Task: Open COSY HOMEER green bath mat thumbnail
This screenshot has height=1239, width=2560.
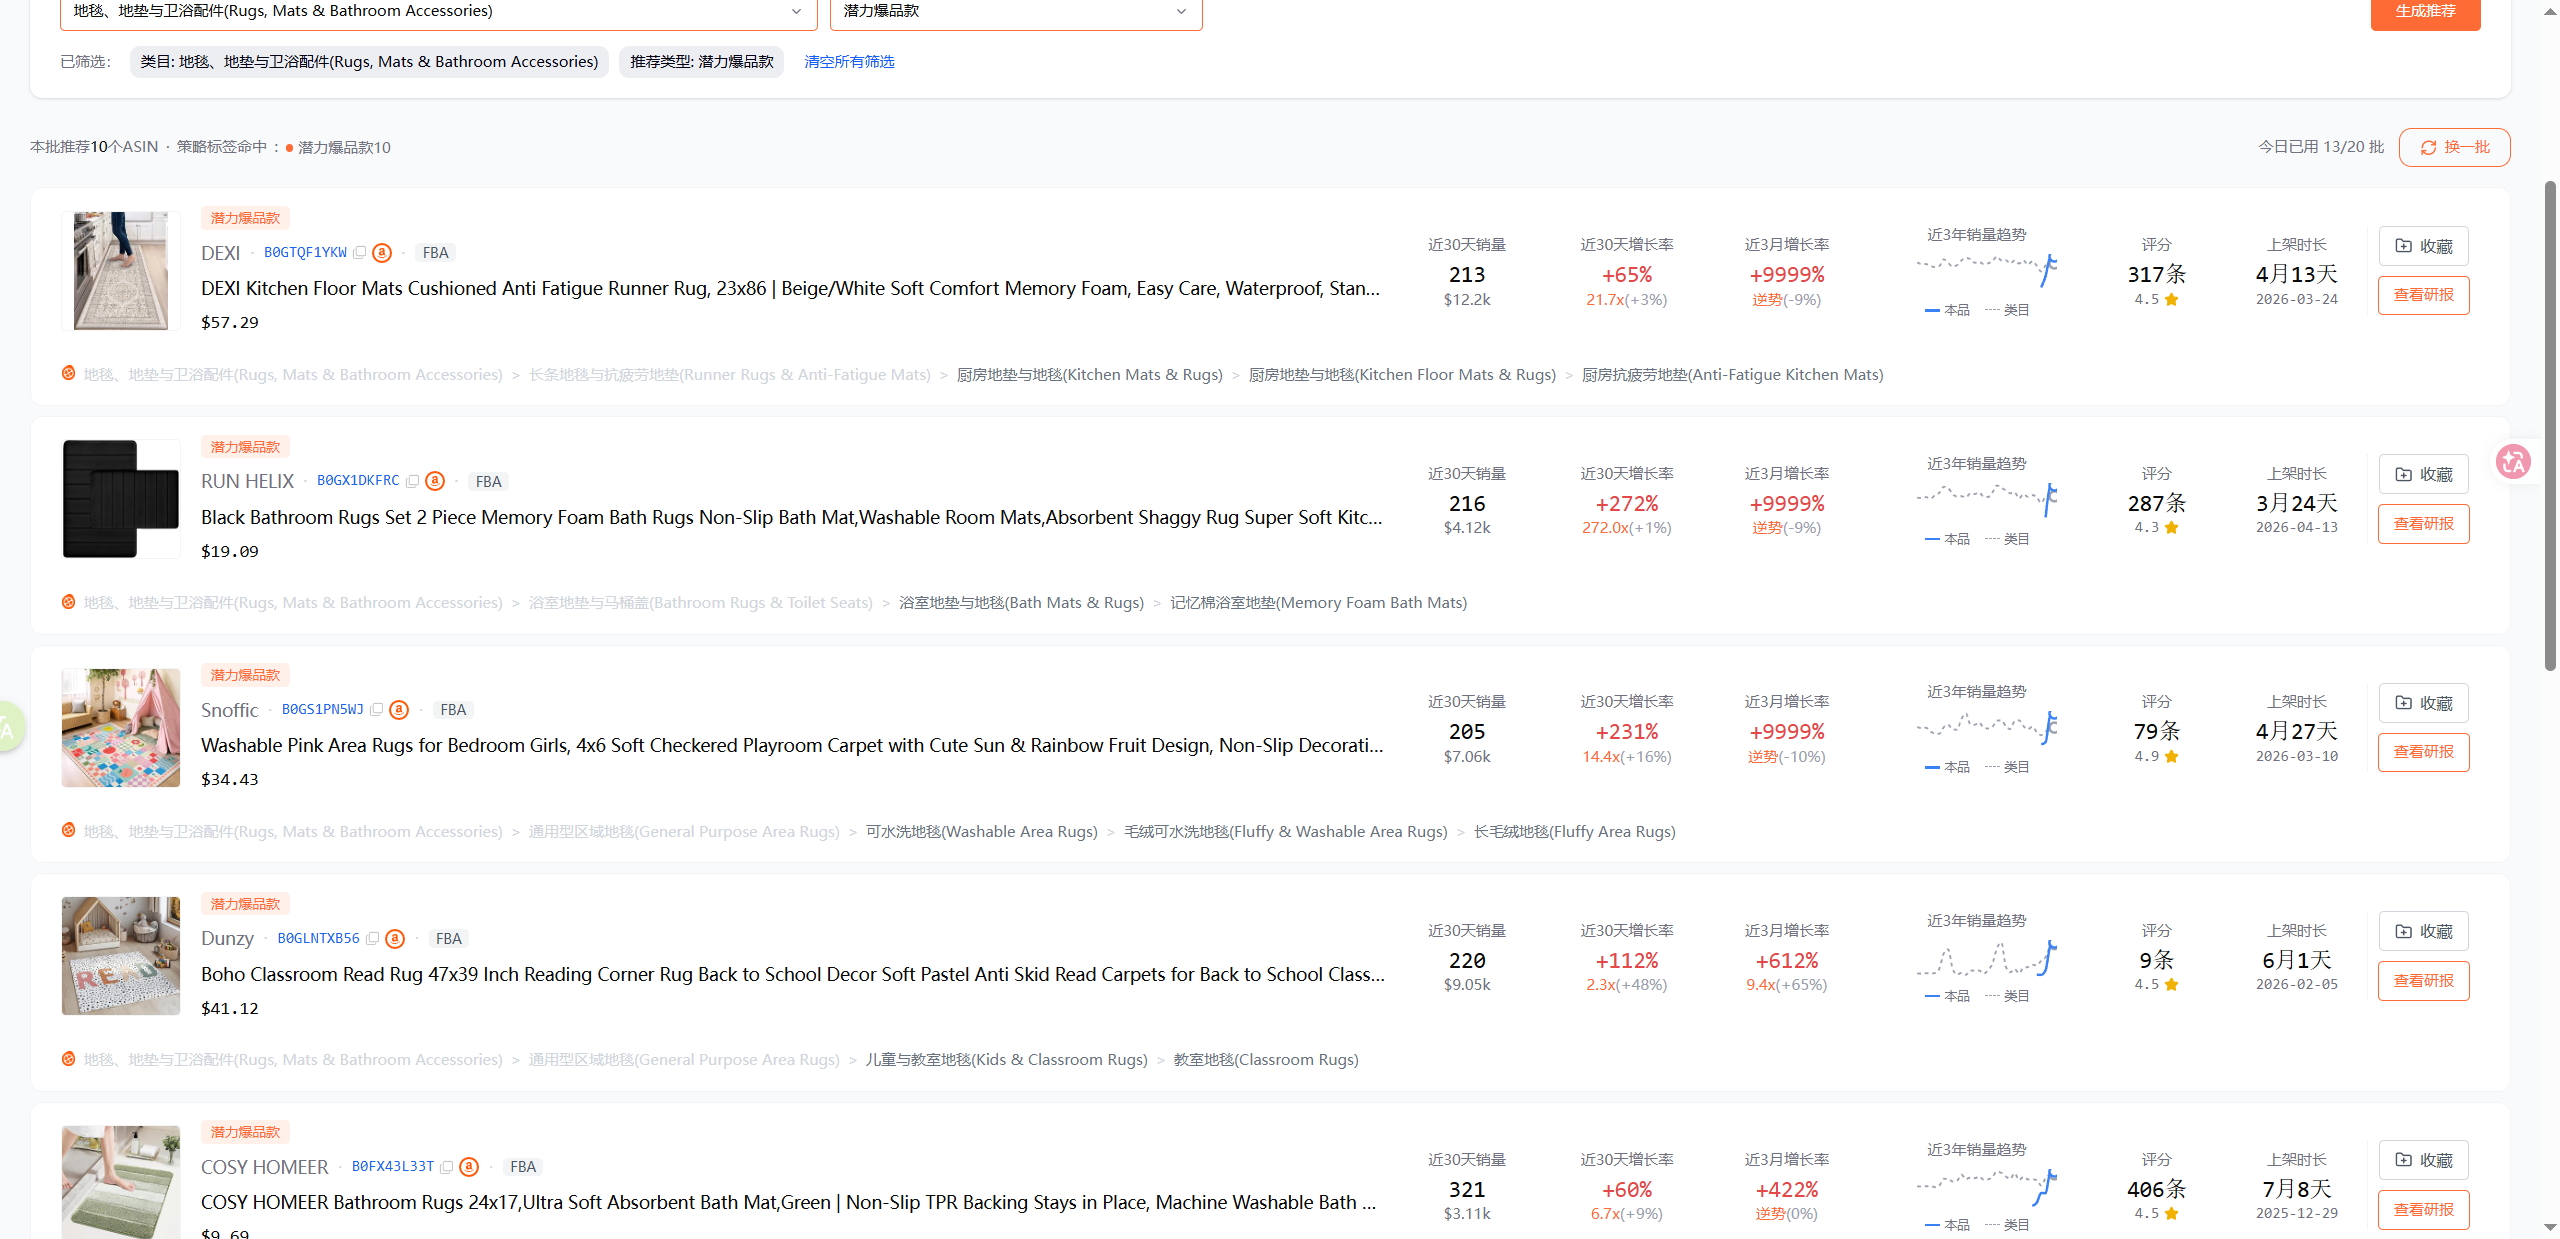Action: click(x=121, y=1182)
